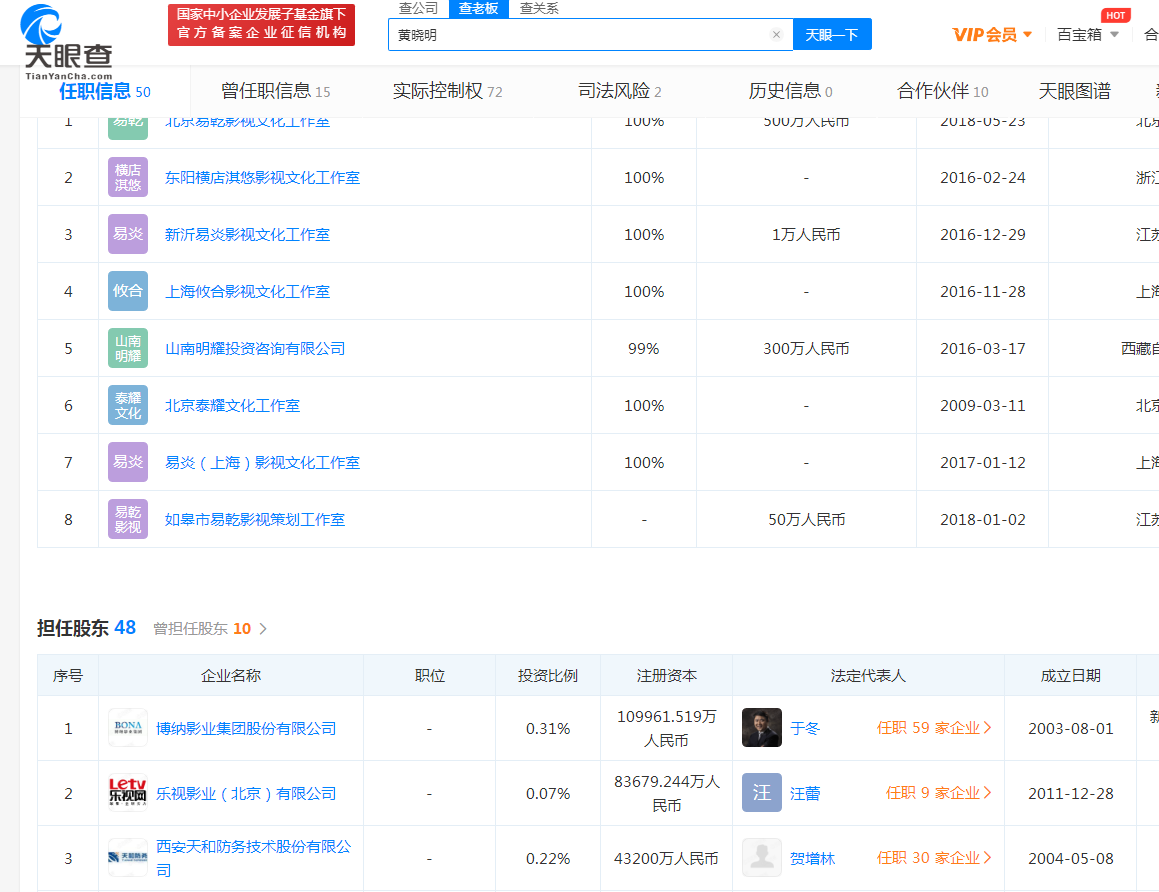The image size is (1159, 892).
Task: Open the VIP会员 dropdown
Action: coord(992,35)
